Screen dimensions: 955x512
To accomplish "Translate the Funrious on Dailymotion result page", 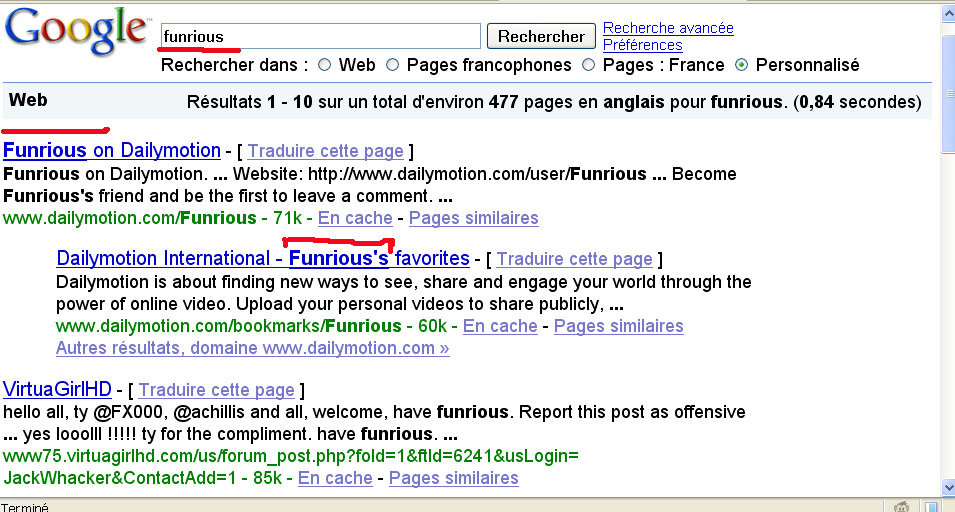I will 325,152.
